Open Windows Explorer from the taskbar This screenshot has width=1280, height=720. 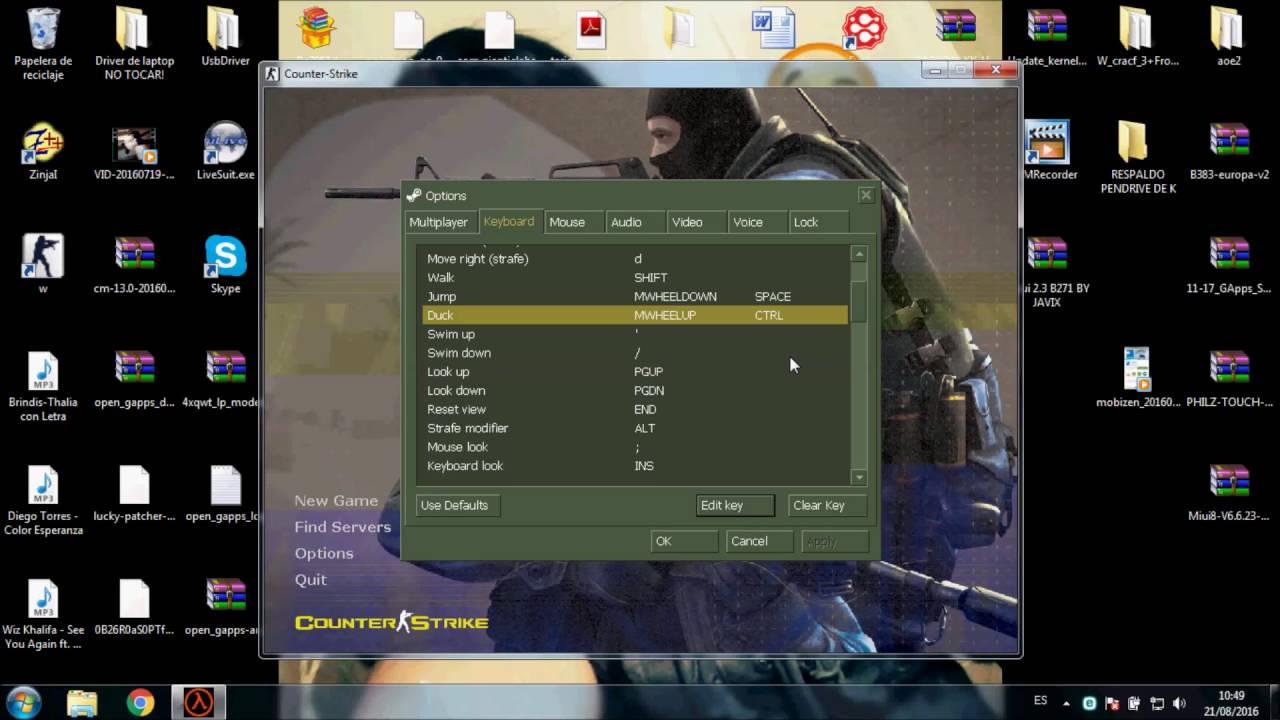tap(82, 702)
